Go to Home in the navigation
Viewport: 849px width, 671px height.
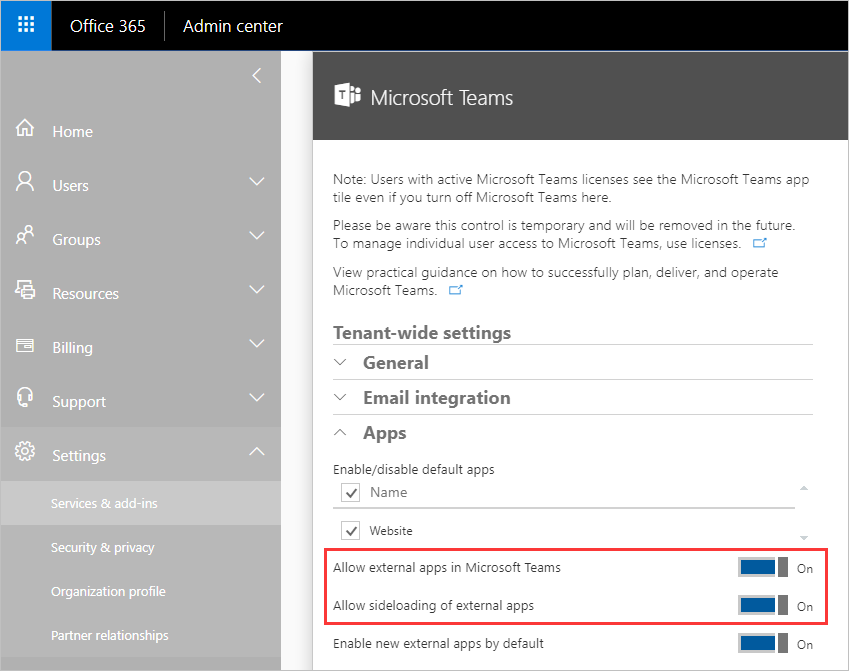coord(73,132)
